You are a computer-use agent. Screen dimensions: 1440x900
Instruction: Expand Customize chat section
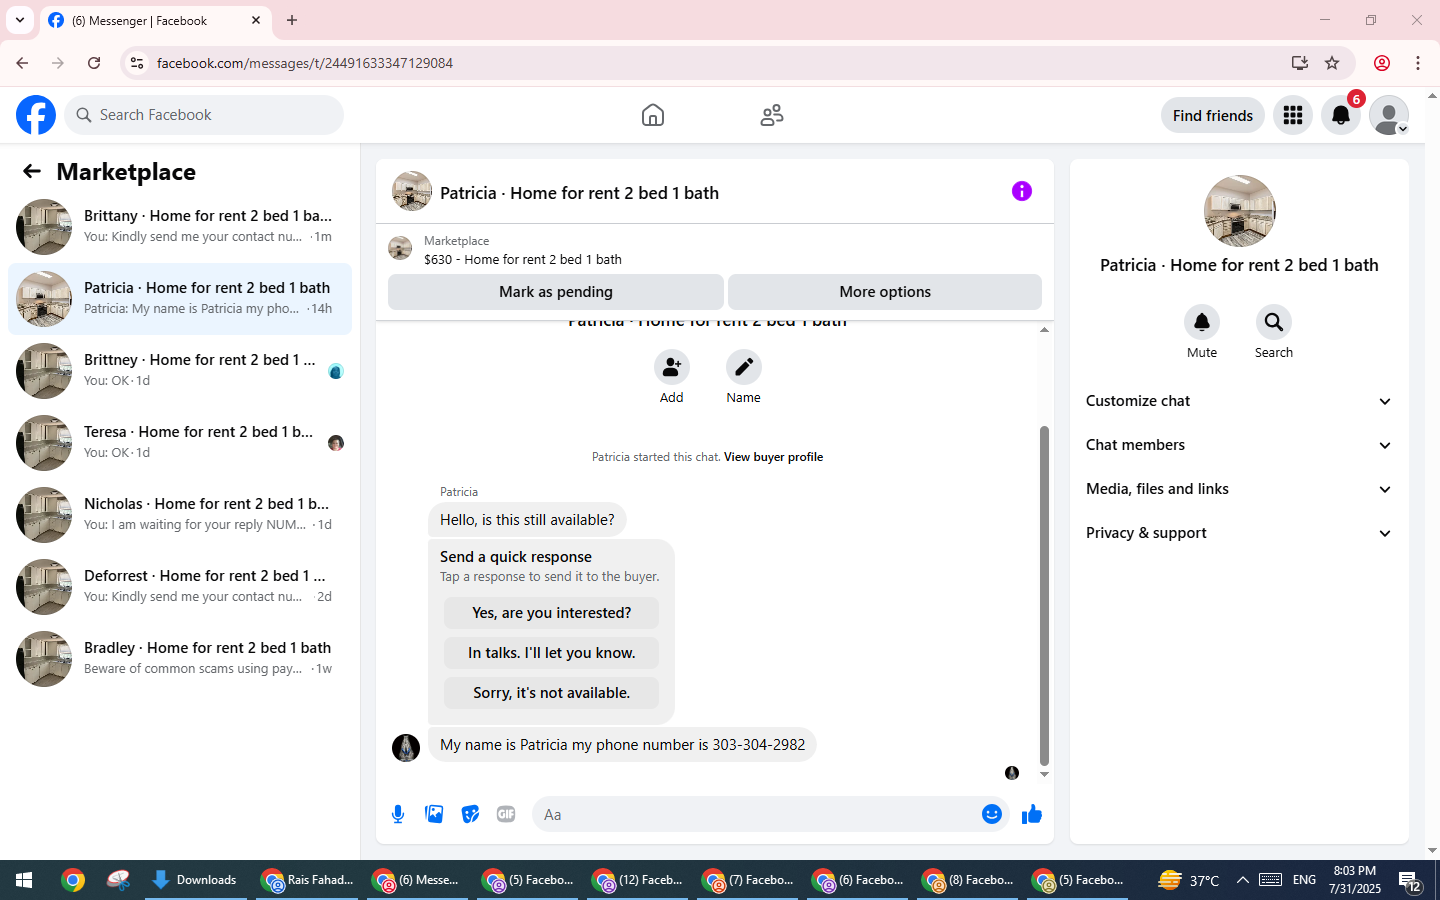click(1239, 401)
